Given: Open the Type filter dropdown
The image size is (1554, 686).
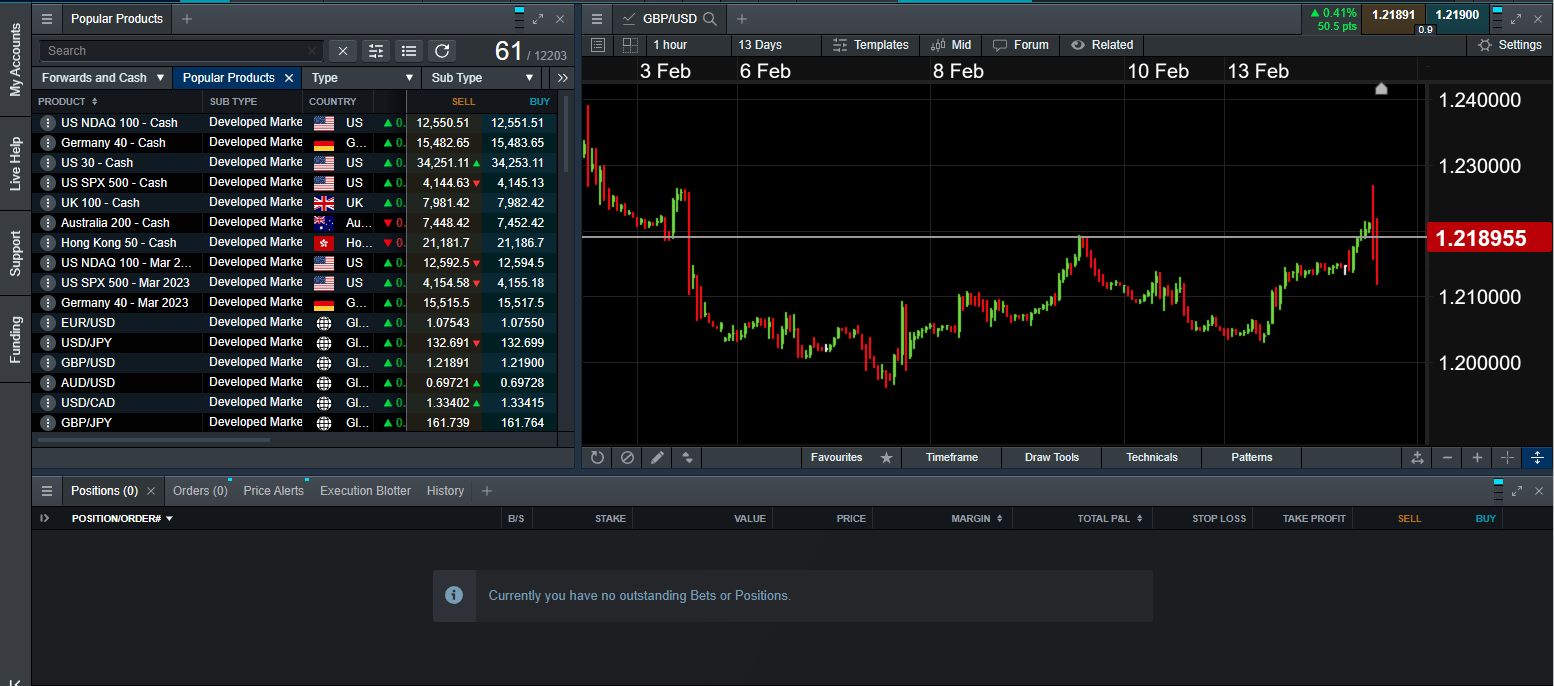Looking at the screenshot, I should tap(362, 78).
